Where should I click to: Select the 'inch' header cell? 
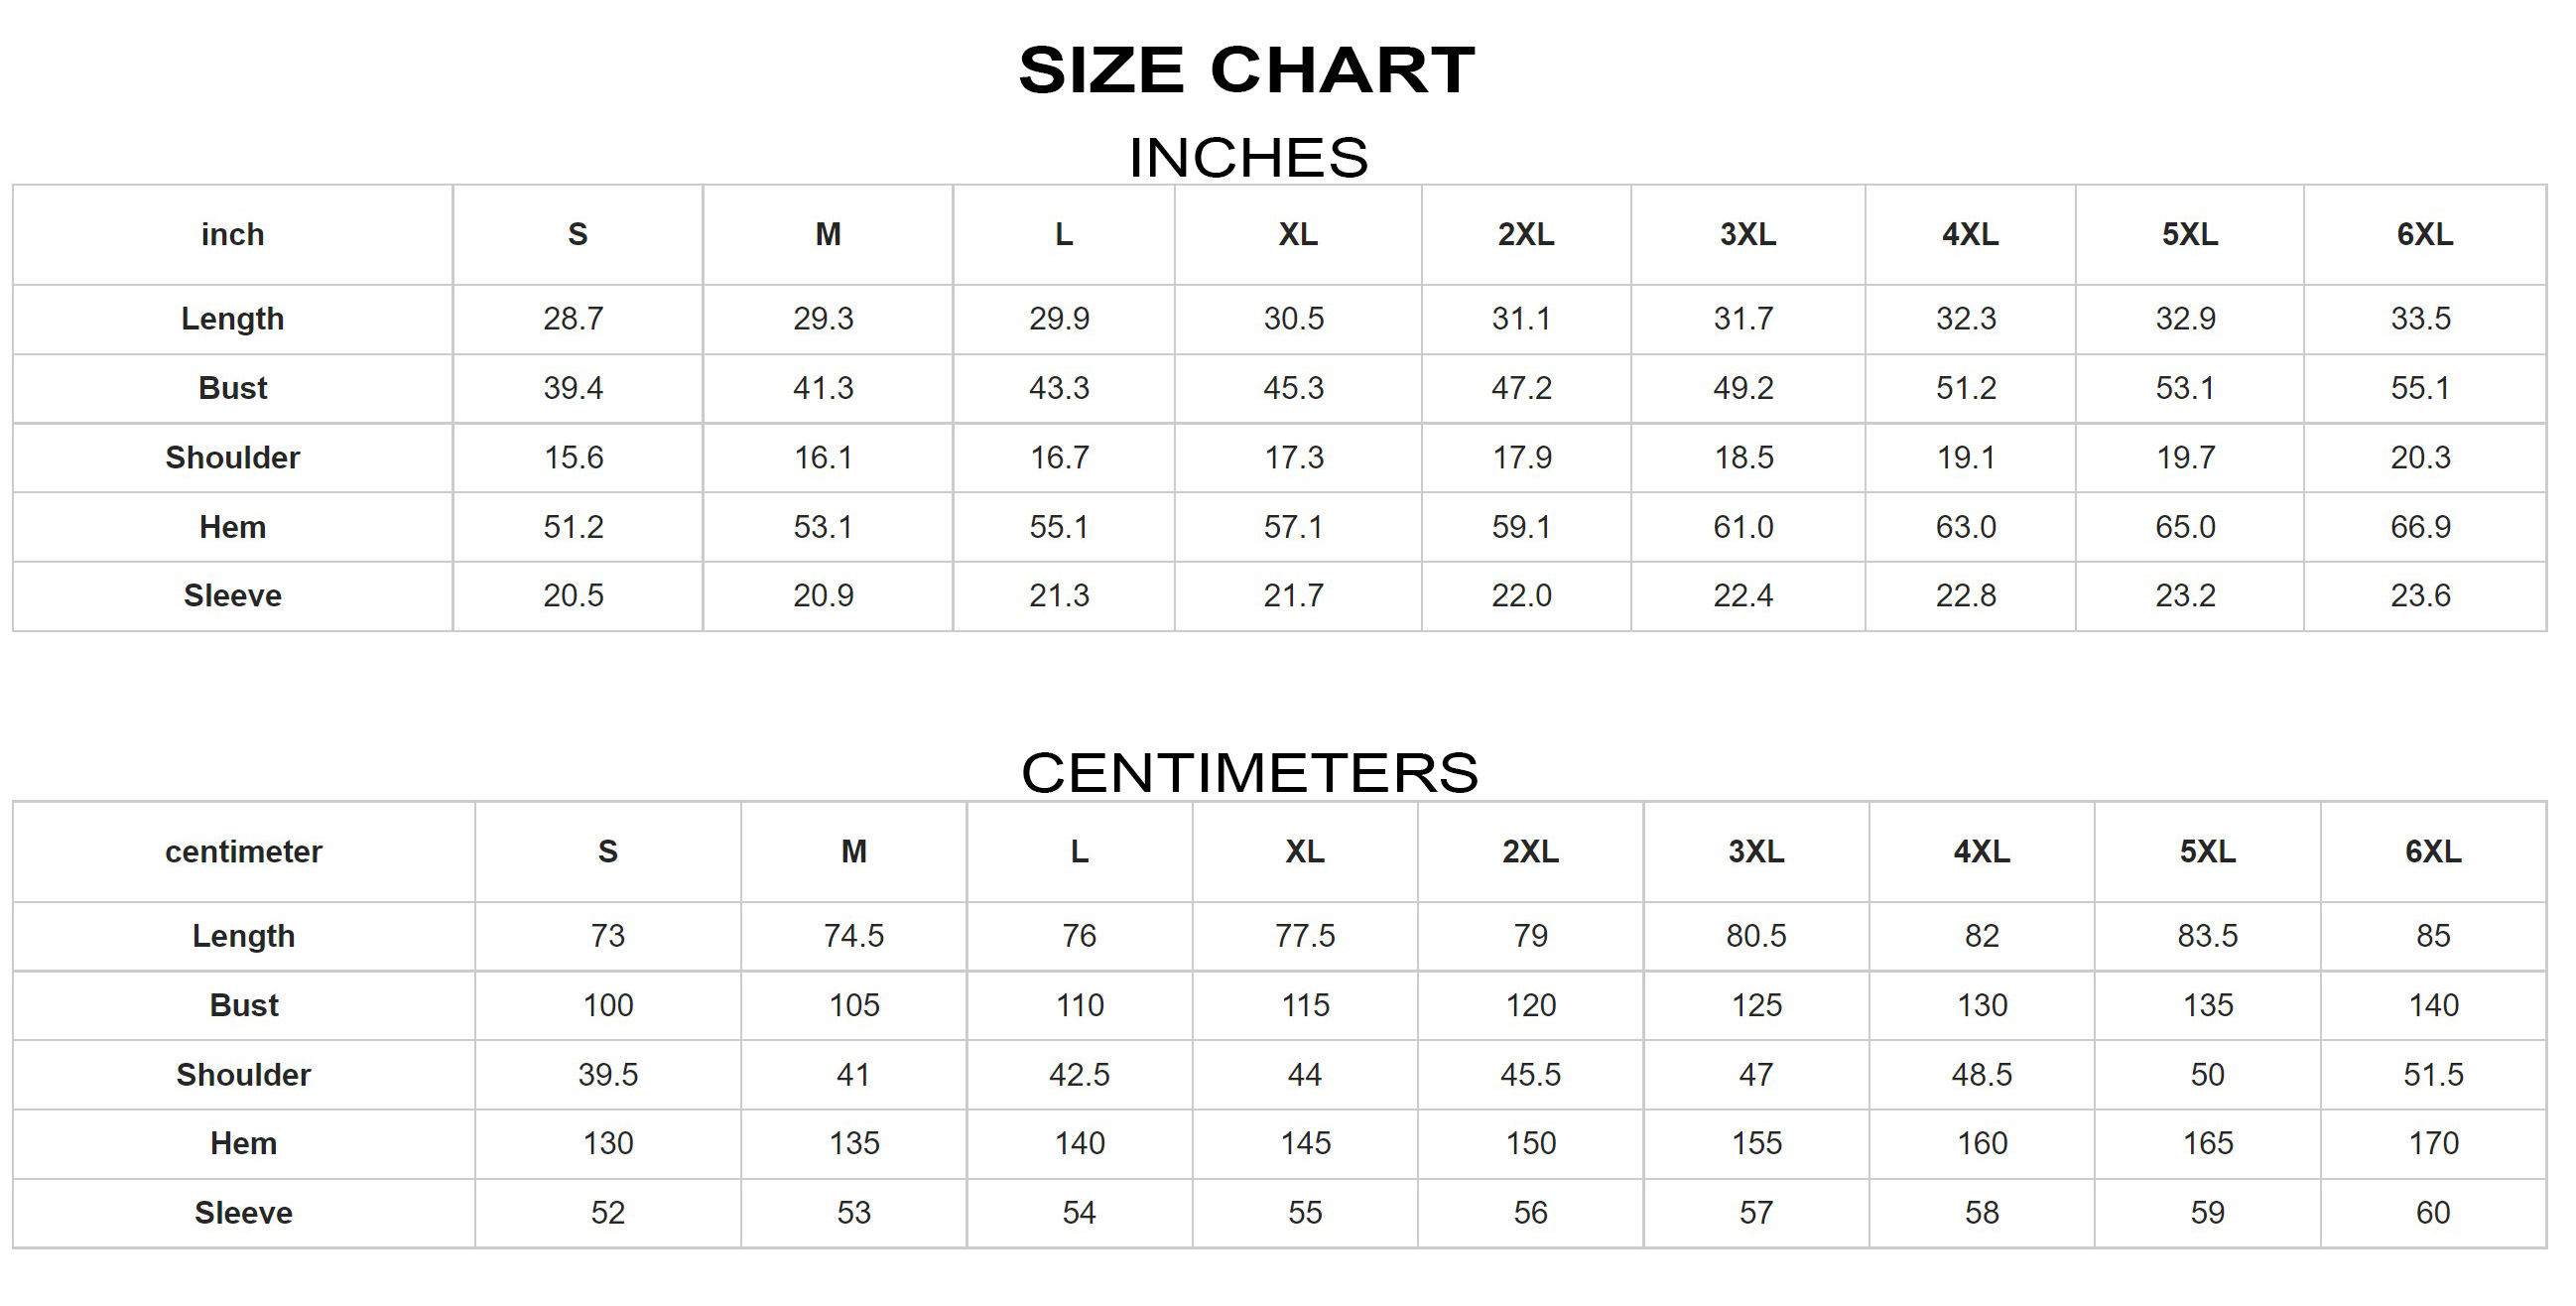(x=232, y=235)
